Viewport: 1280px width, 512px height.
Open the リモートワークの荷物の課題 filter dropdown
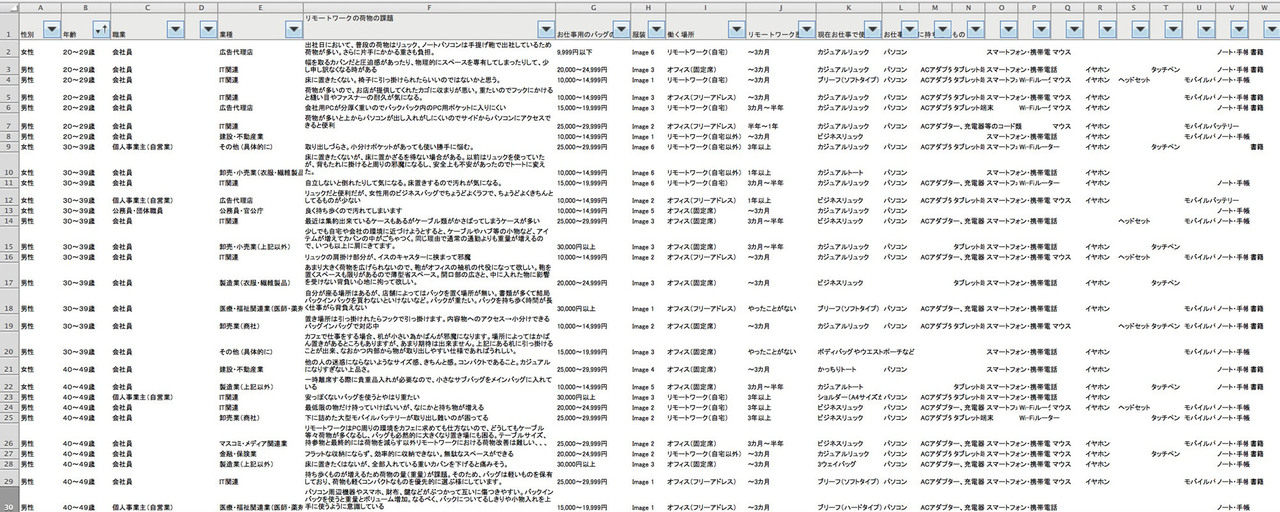pyautogui.click(x=546, y=30)
